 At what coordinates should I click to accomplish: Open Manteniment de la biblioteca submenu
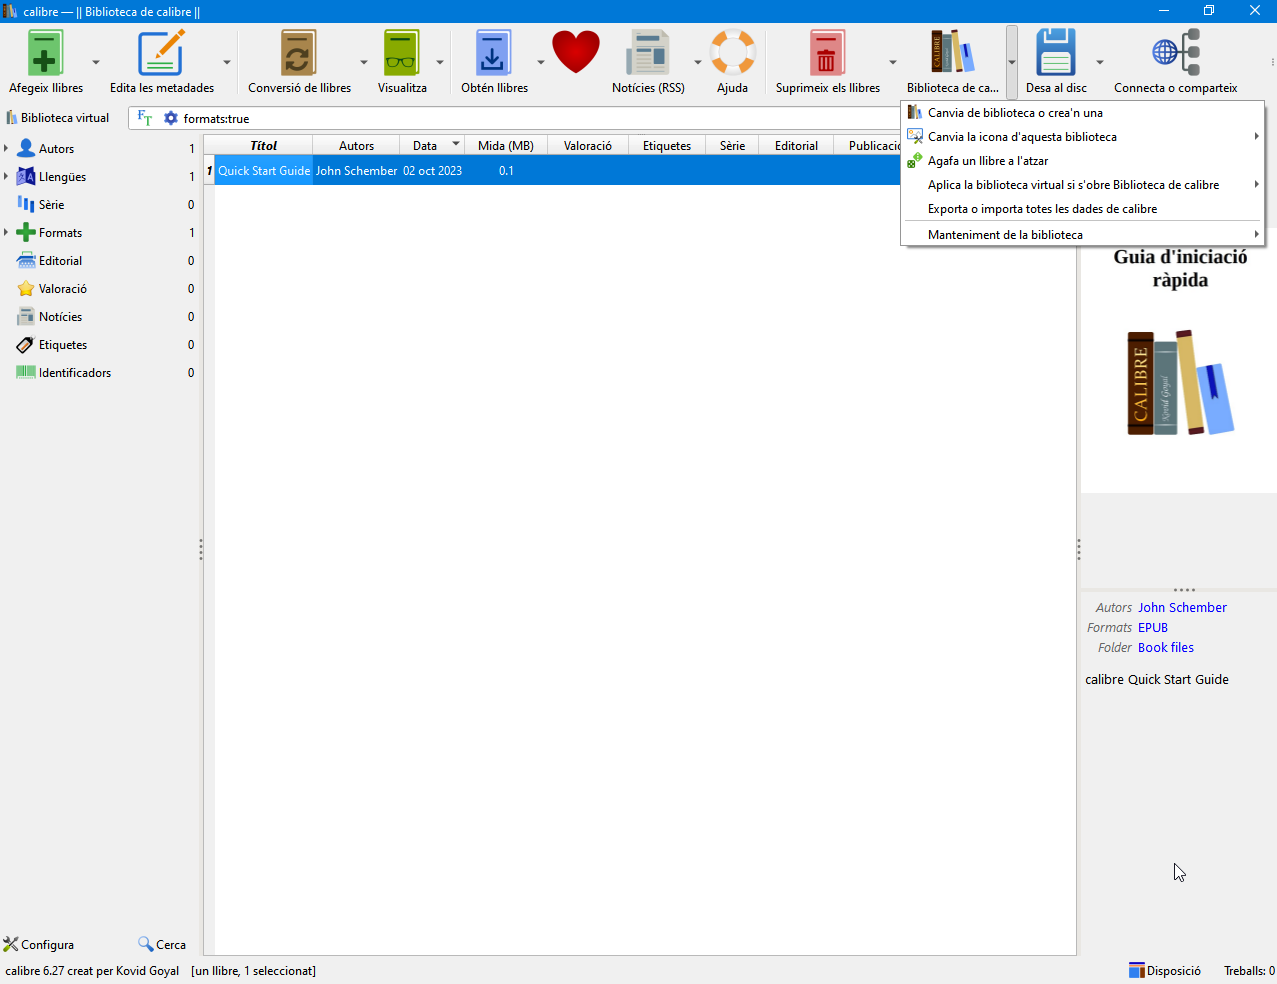(x=1005, y=235)
